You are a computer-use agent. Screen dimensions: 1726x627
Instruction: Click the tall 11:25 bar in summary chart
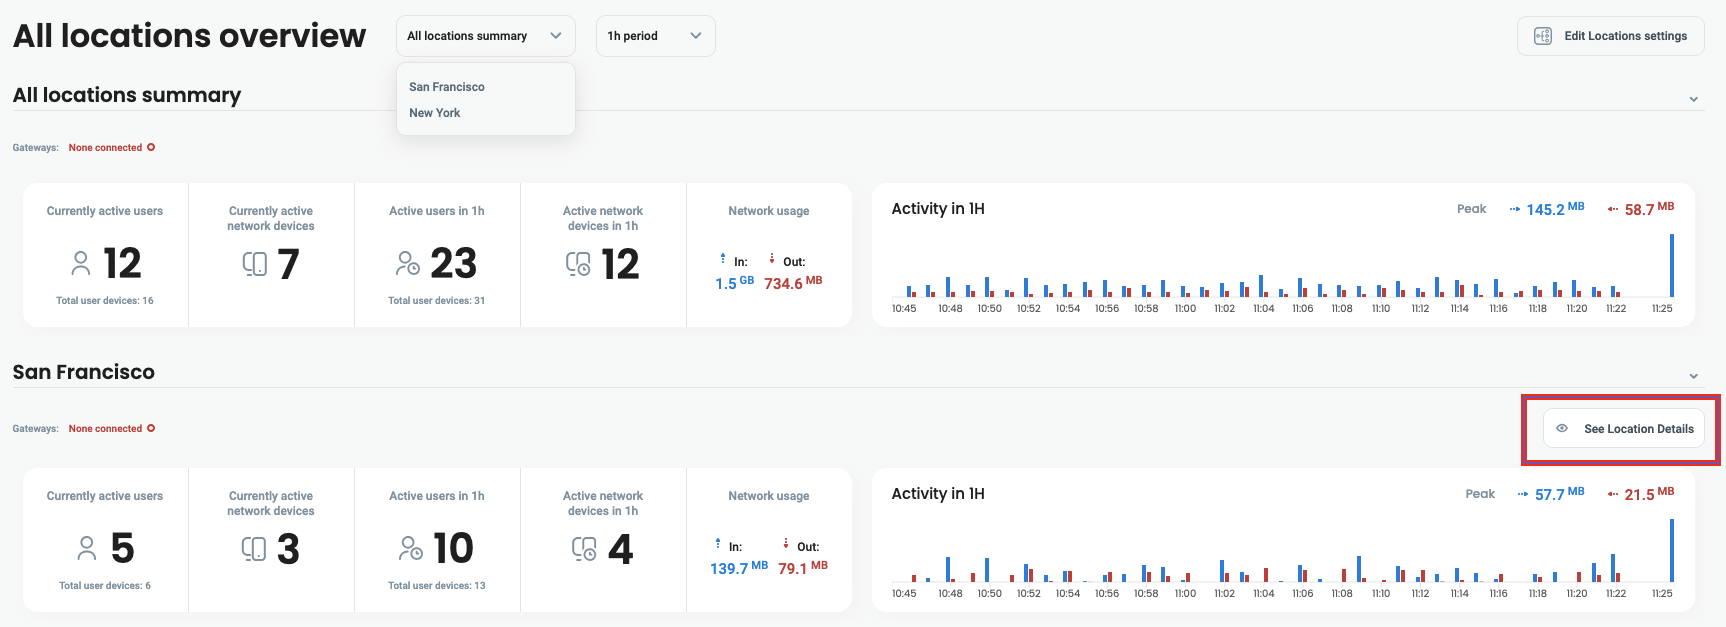(1671, 265)
